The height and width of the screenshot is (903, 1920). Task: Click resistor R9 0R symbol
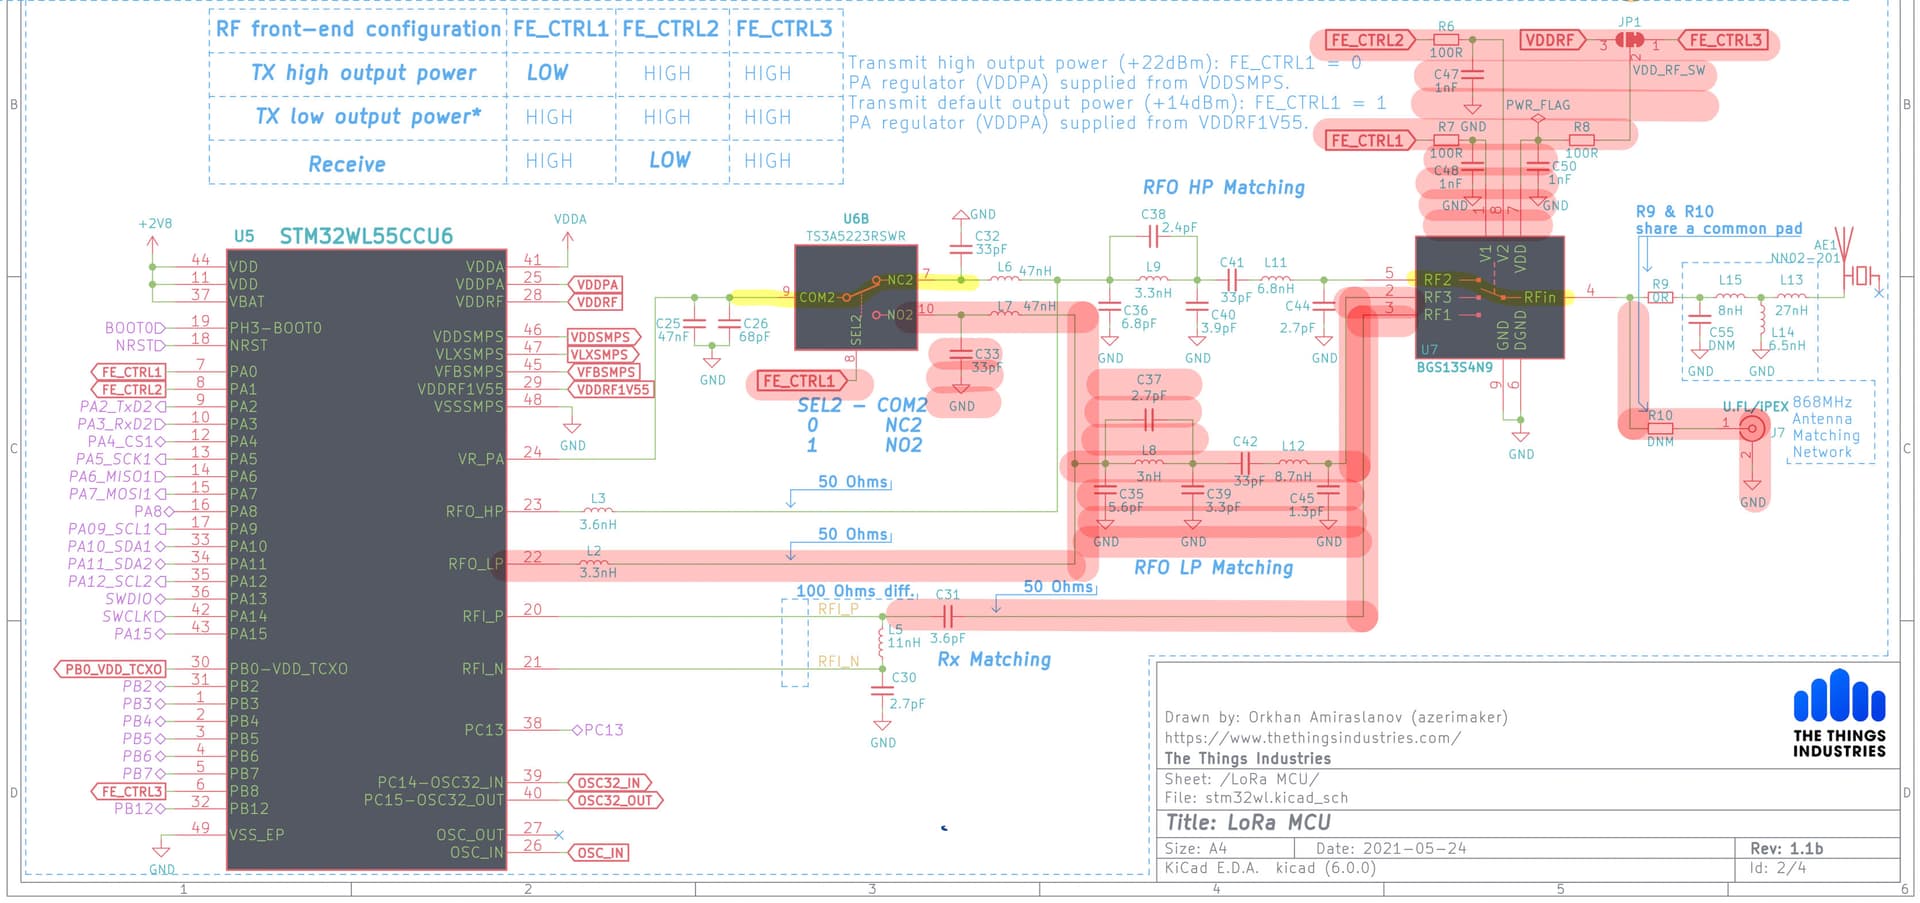pos(1660,297)
